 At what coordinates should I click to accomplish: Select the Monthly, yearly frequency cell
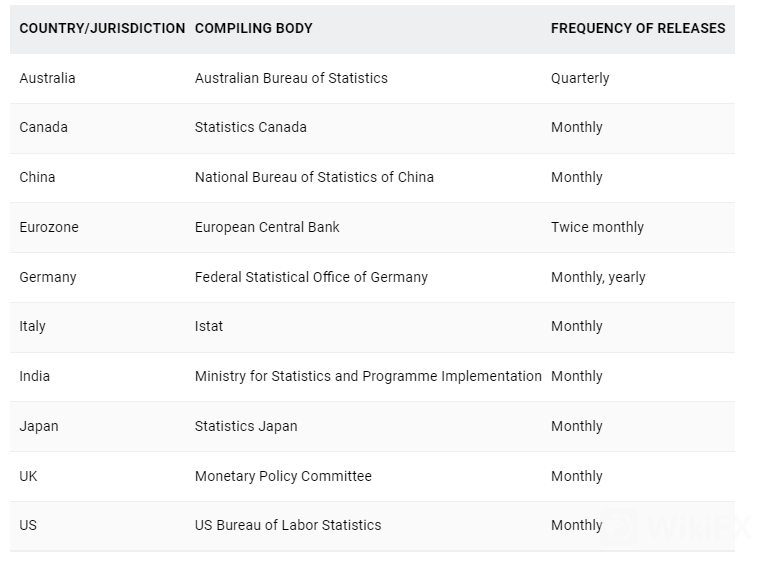click(598, 277)
